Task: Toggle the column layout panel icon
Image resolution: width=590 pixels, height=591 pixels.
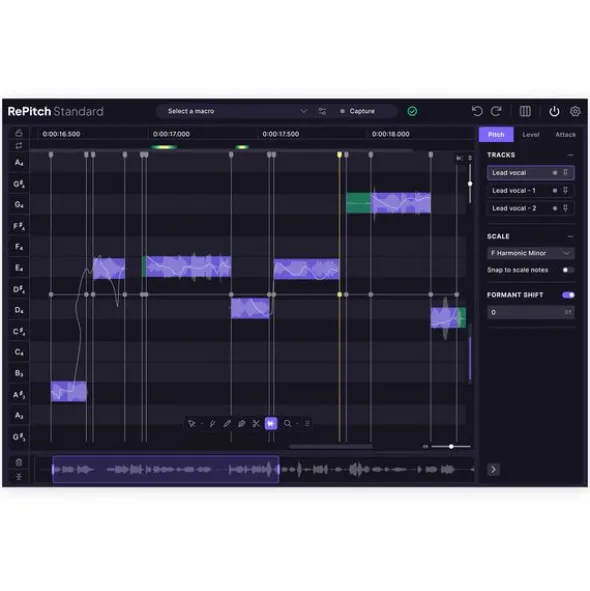Action: pyautogui.click(x=525, y=111)
